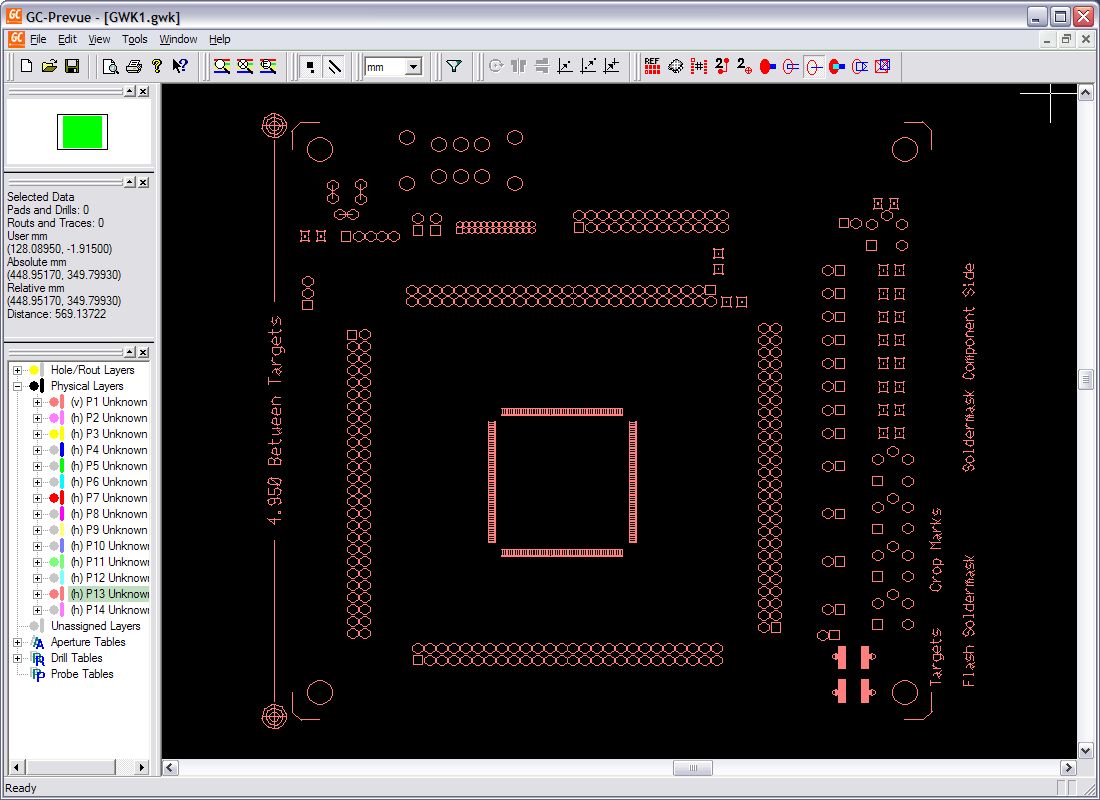
Task: Toggle the P11 layer visibility dot
Action: pyautogui.click(x=54, y=562)
